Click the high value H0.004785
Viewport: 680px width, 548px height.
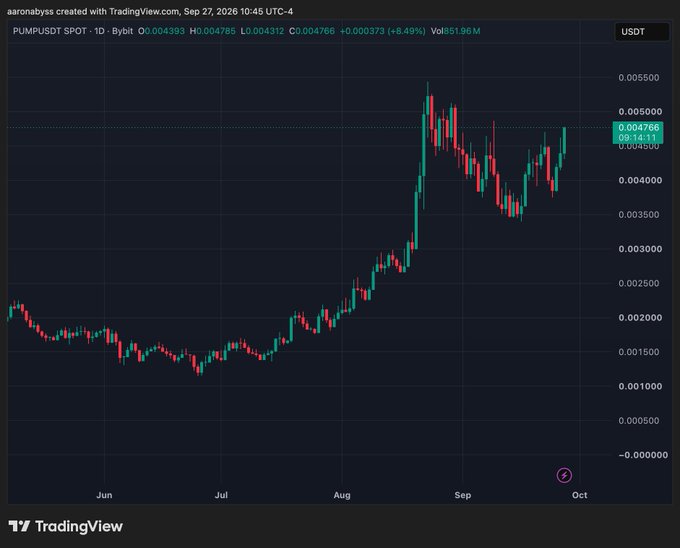(212, 31)
